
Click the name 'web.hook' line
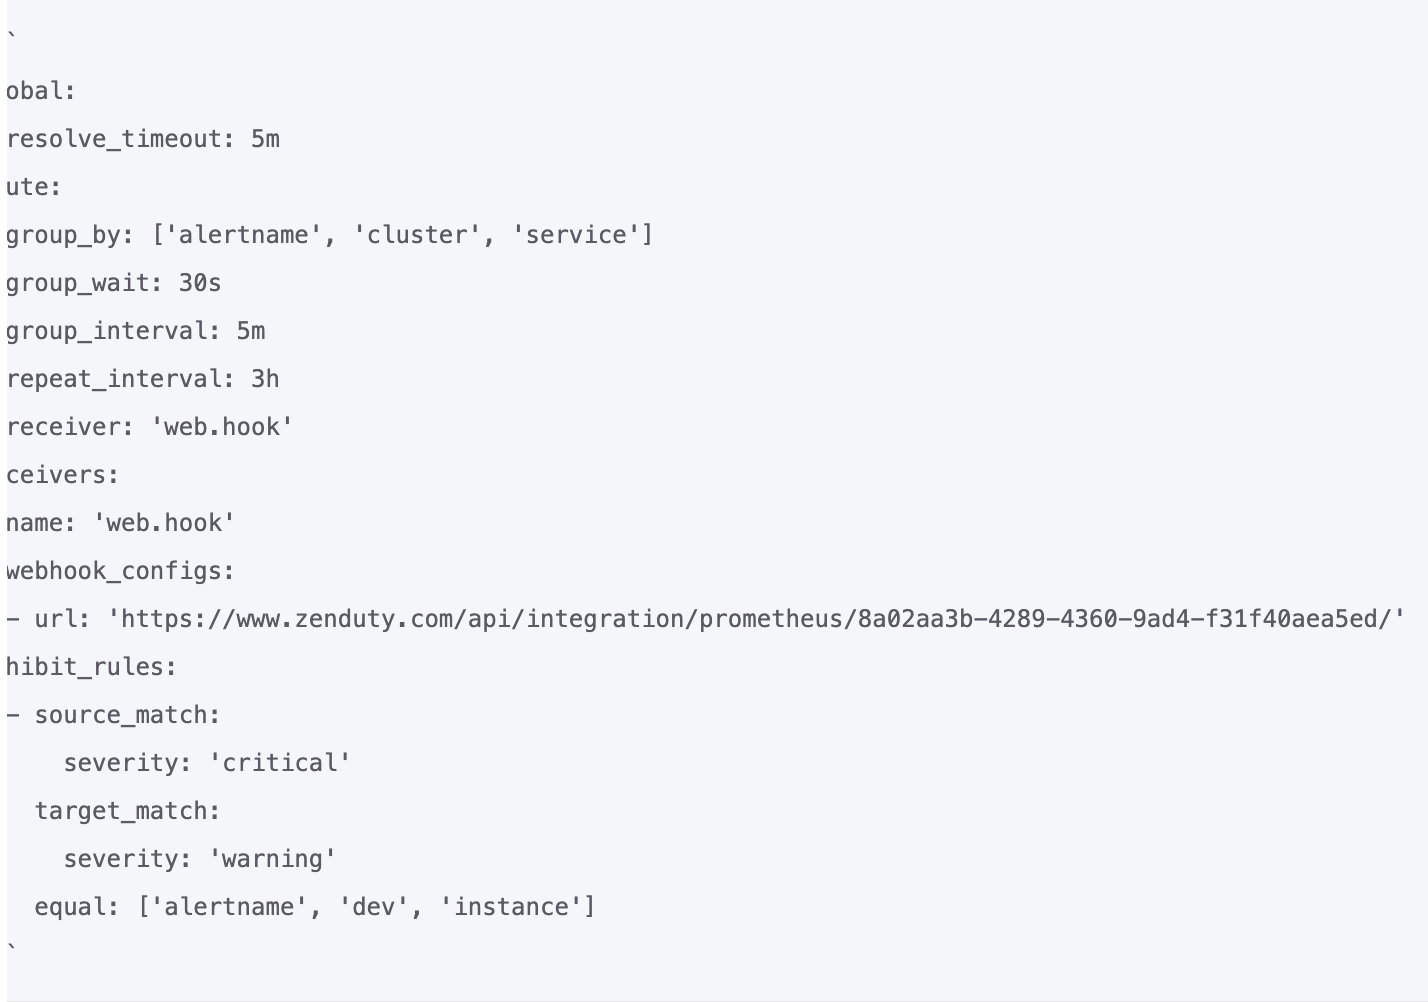pyautogui.click(x=121, y=523)
